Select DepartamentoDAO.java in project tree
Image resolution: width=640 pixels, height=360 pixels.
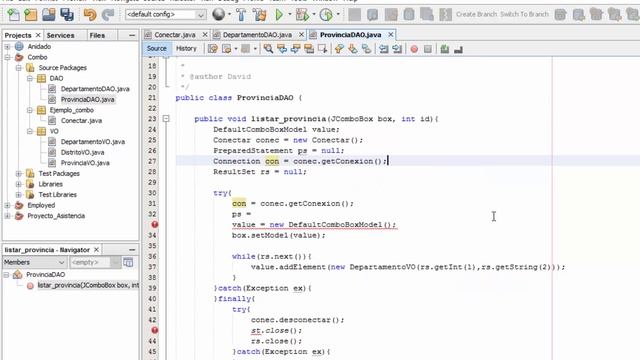coord(95,89)
